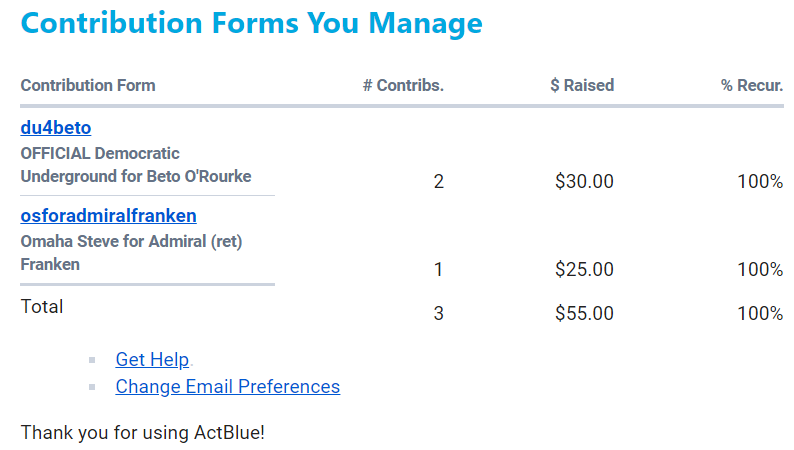Click the $55.00 total raised amount
The image size is (794, 450).
[x=584, y=314]
